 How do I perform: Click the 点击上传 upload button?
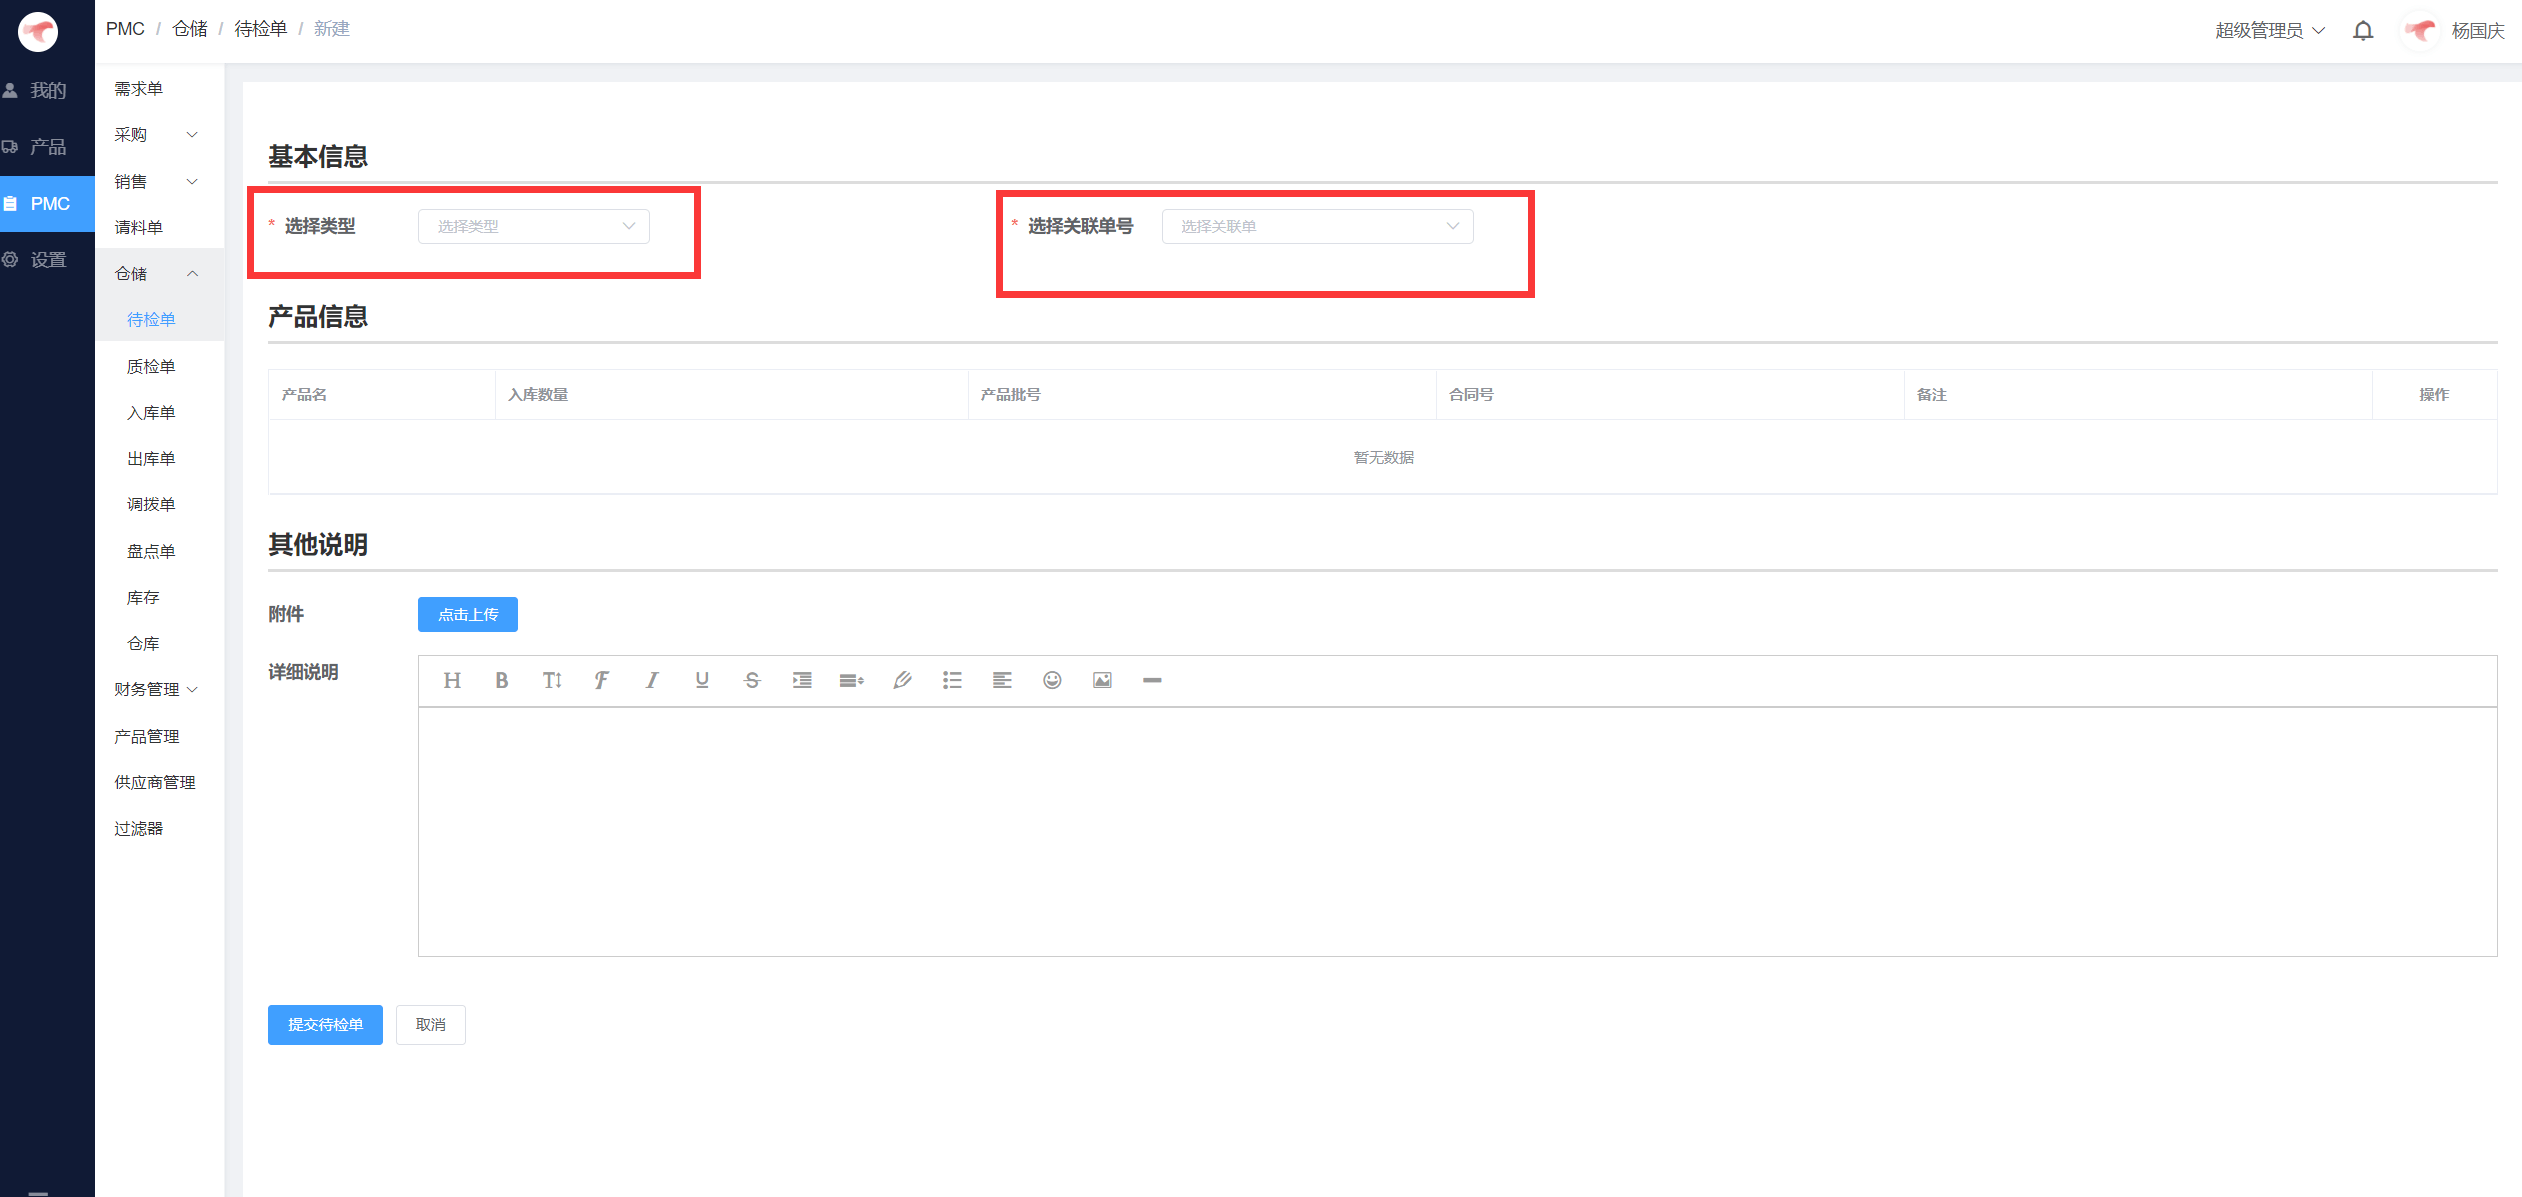tap(467, 615)
